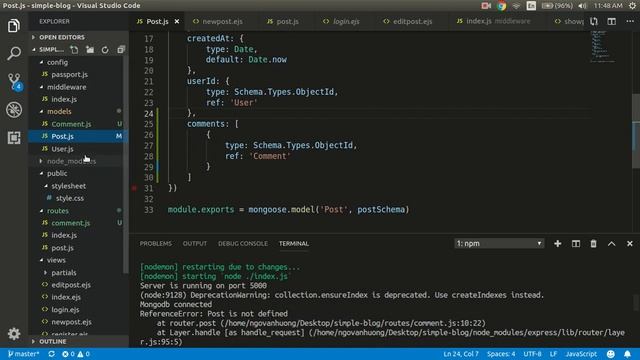The height and width of the screenshot is (360, 640).
Task: Click the editor vertical scrollbar
Action: 636,131
